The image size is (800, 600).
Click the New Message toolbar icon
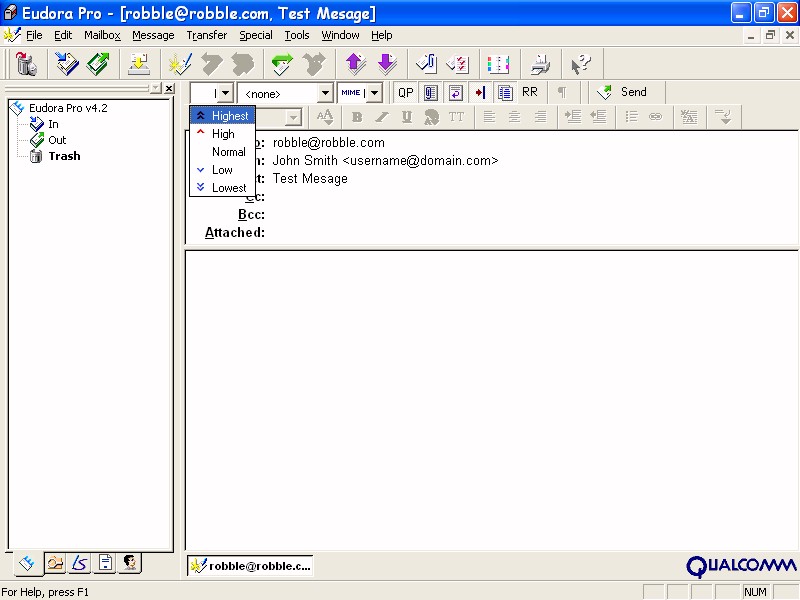(x=180, y=64)
